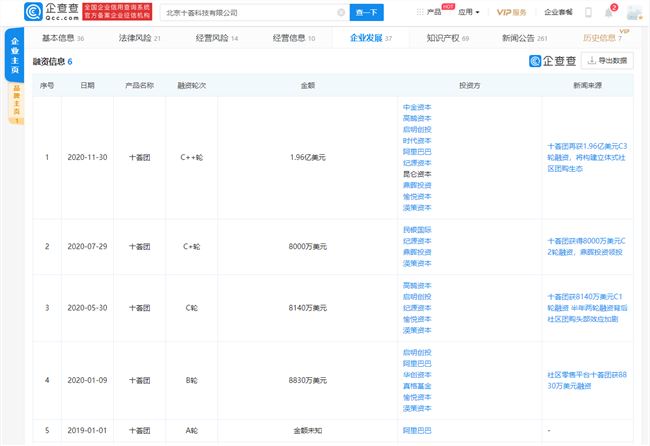Select the 品牌主页 side tab
Image resolution: width=650 pixels, height=446 pixels.
tap(16, 104)
